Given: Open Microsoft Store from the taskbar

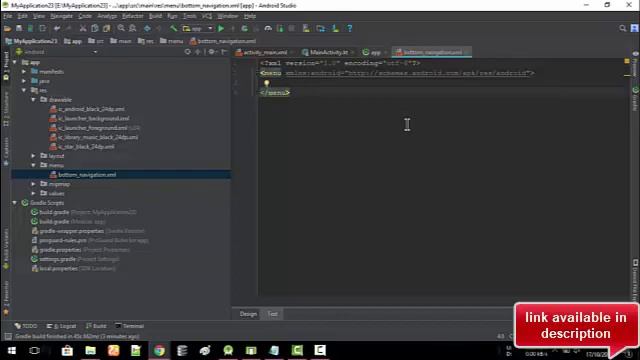Looking at the screenshot, I should click(x=67, y=351).
